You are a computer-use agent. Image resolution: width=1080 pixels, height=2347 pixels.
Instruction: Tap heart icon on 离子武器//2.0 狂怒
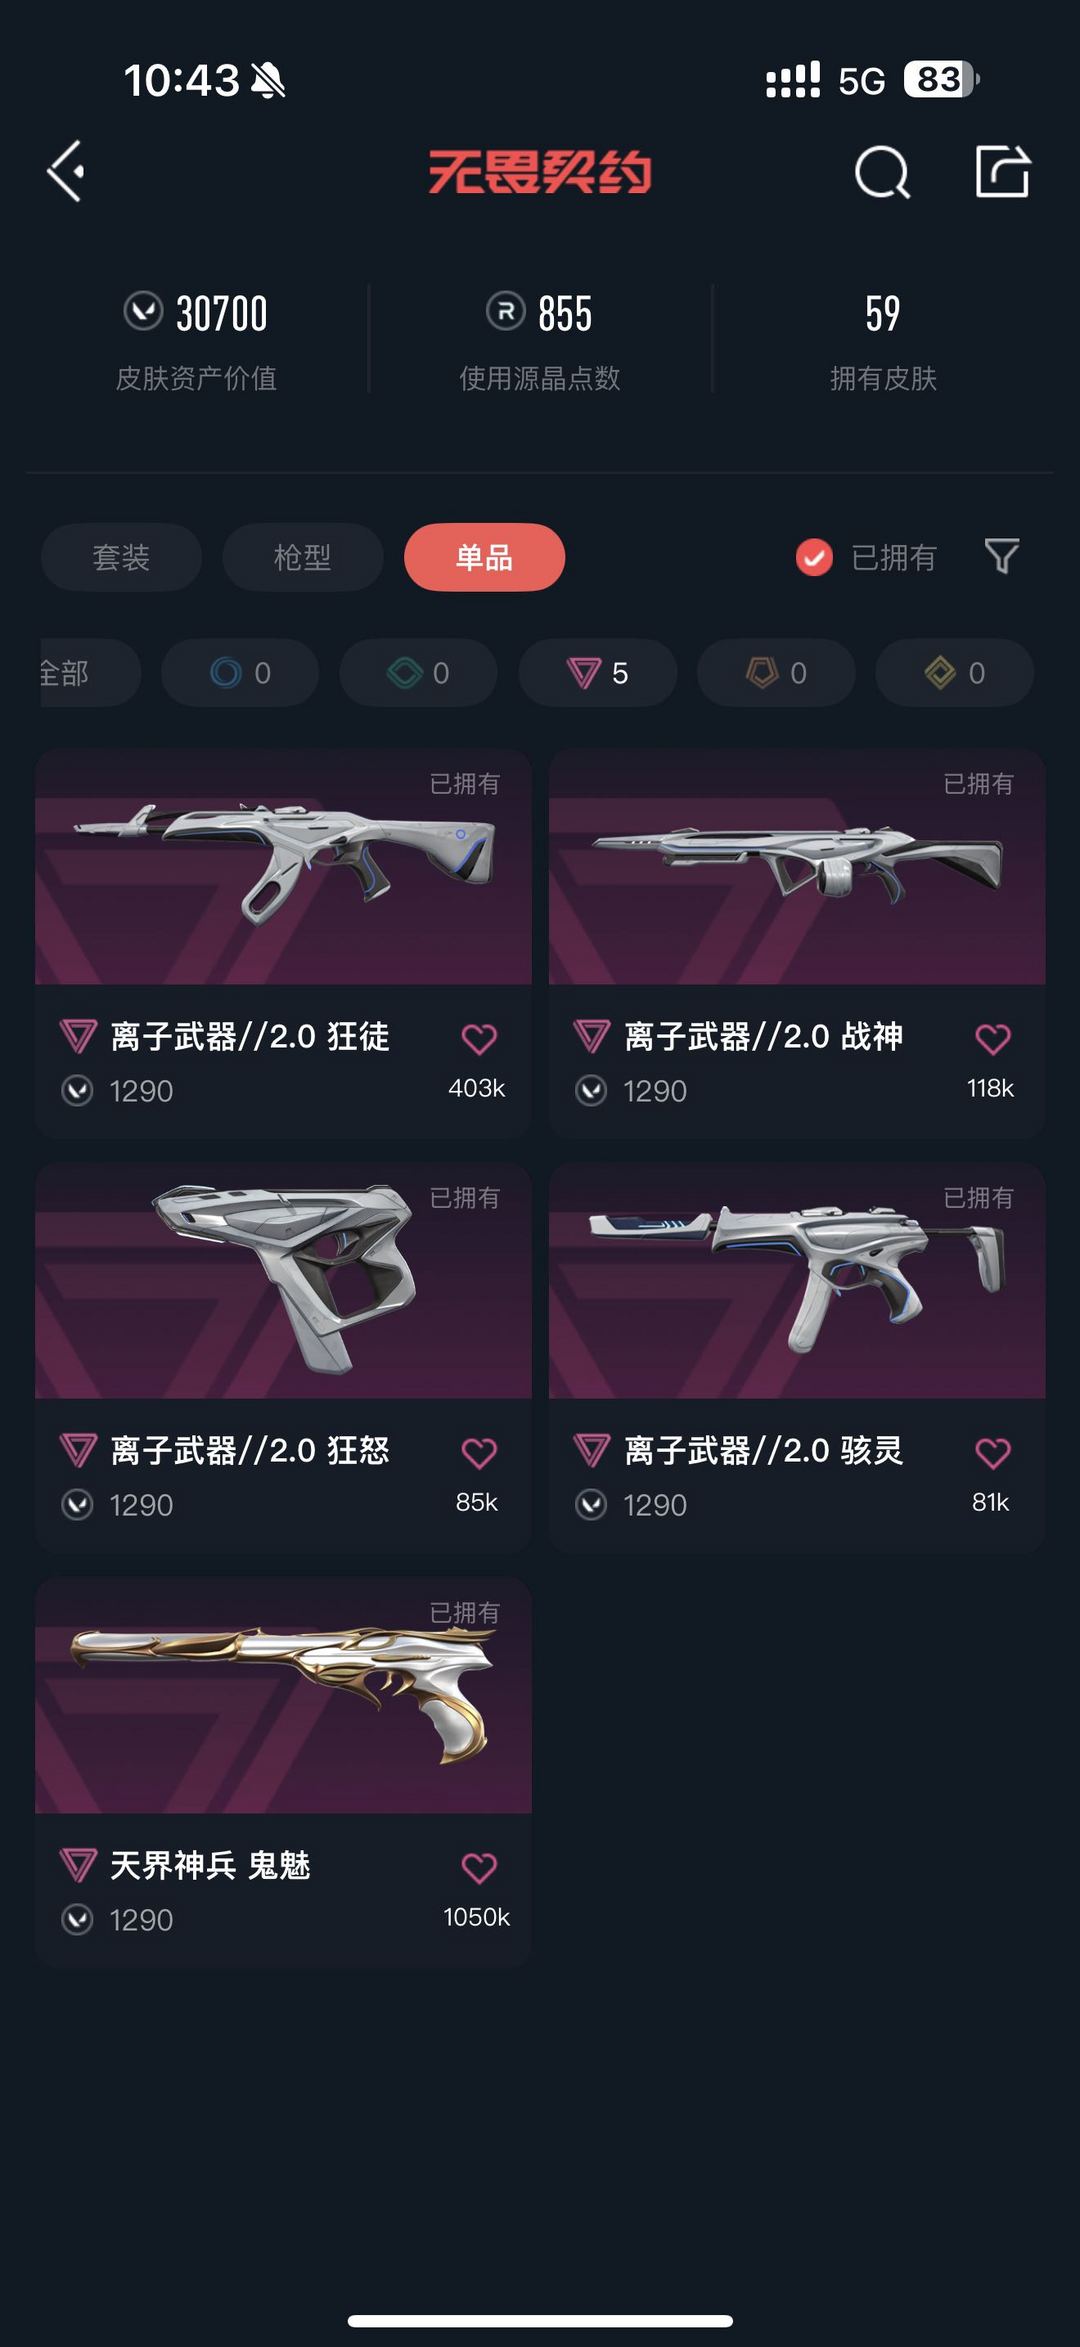pos(479,1453)
